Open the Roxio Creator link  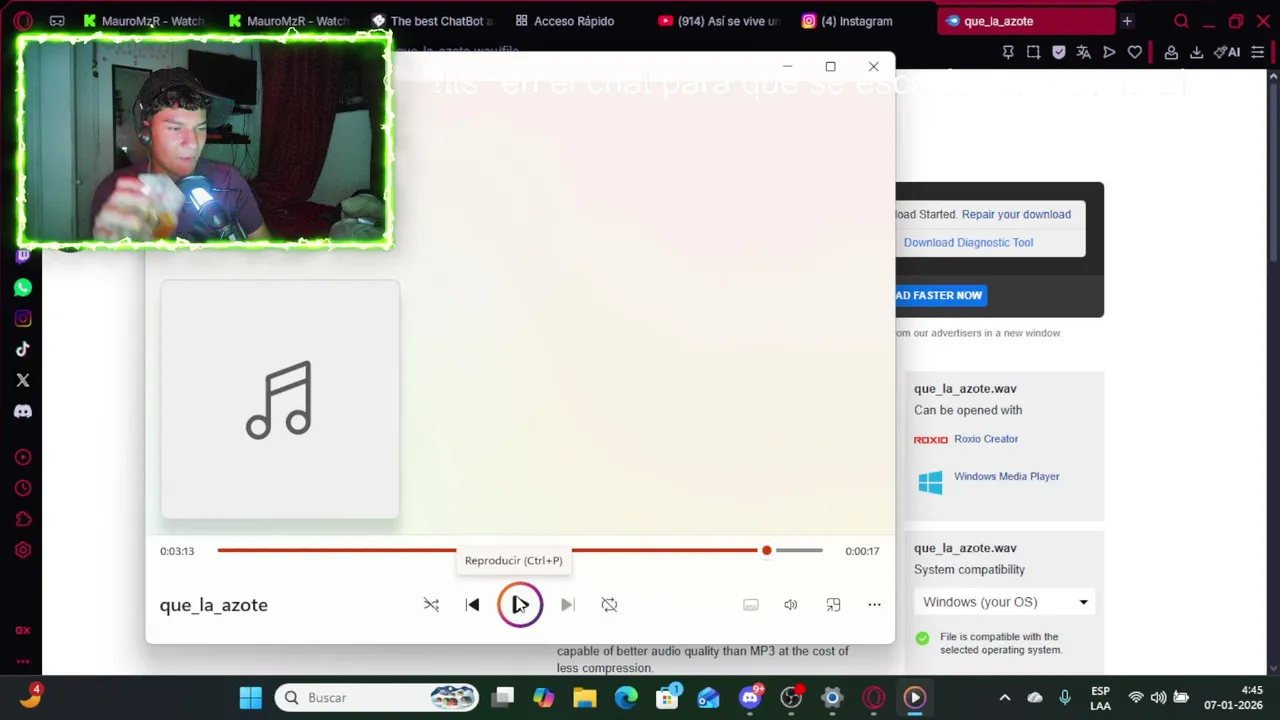pyautogui.click(x=986, y=439)
